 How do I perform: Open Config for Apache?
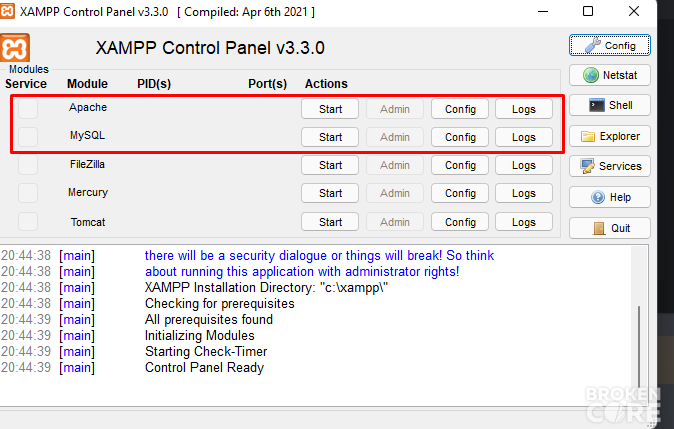pos(460,109)
